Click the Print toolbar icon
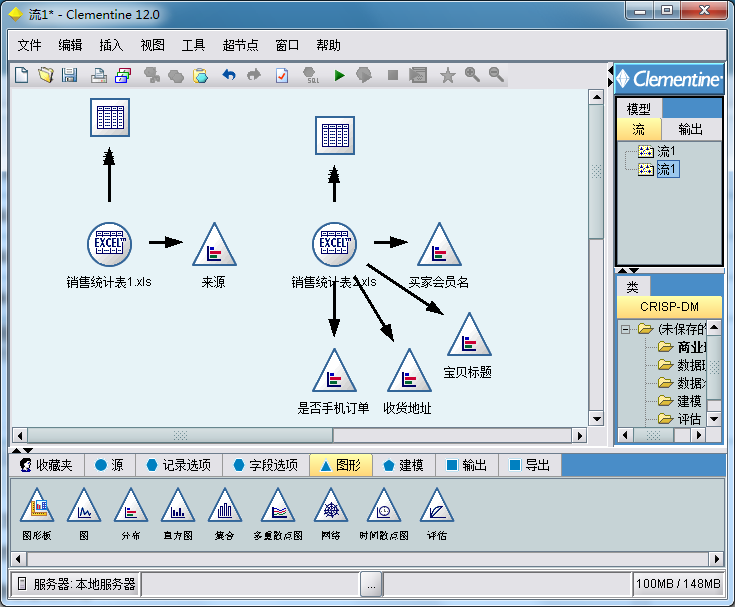The width and height of the screenshot is (735, 607). tap(98, 75)
